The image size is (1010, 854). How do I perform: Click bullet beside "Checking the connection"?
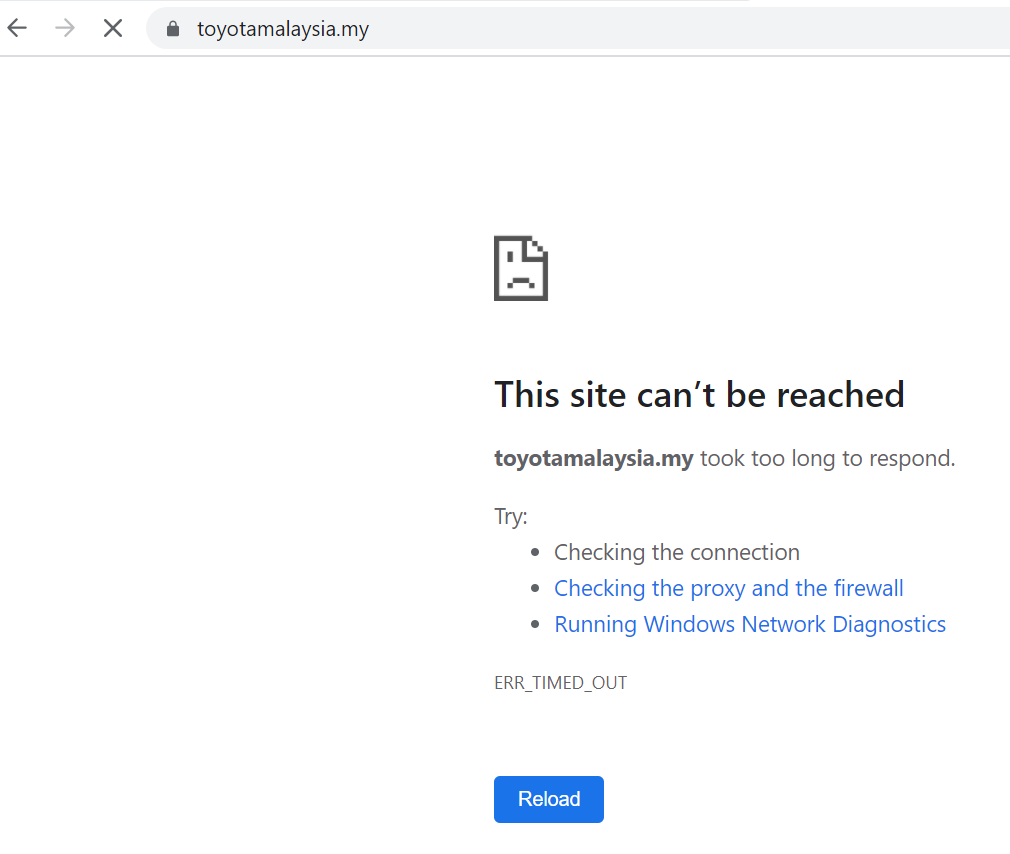[x=534, y=553]
